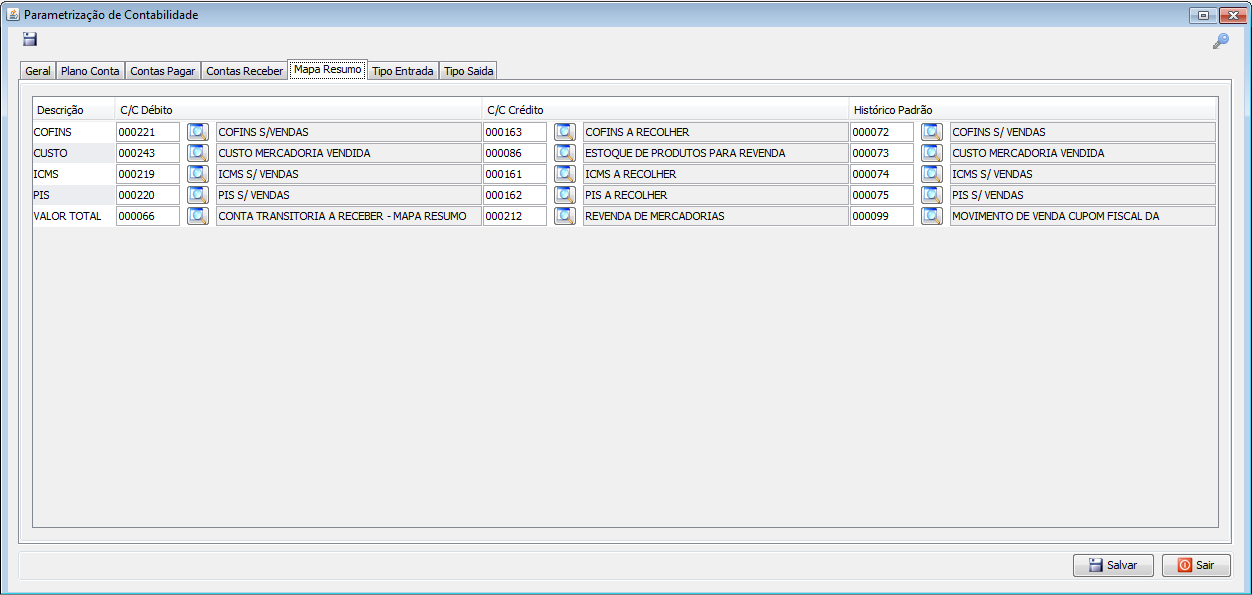Open lookup for VALOR TOTAL histórico padrão

coord(932,216)
